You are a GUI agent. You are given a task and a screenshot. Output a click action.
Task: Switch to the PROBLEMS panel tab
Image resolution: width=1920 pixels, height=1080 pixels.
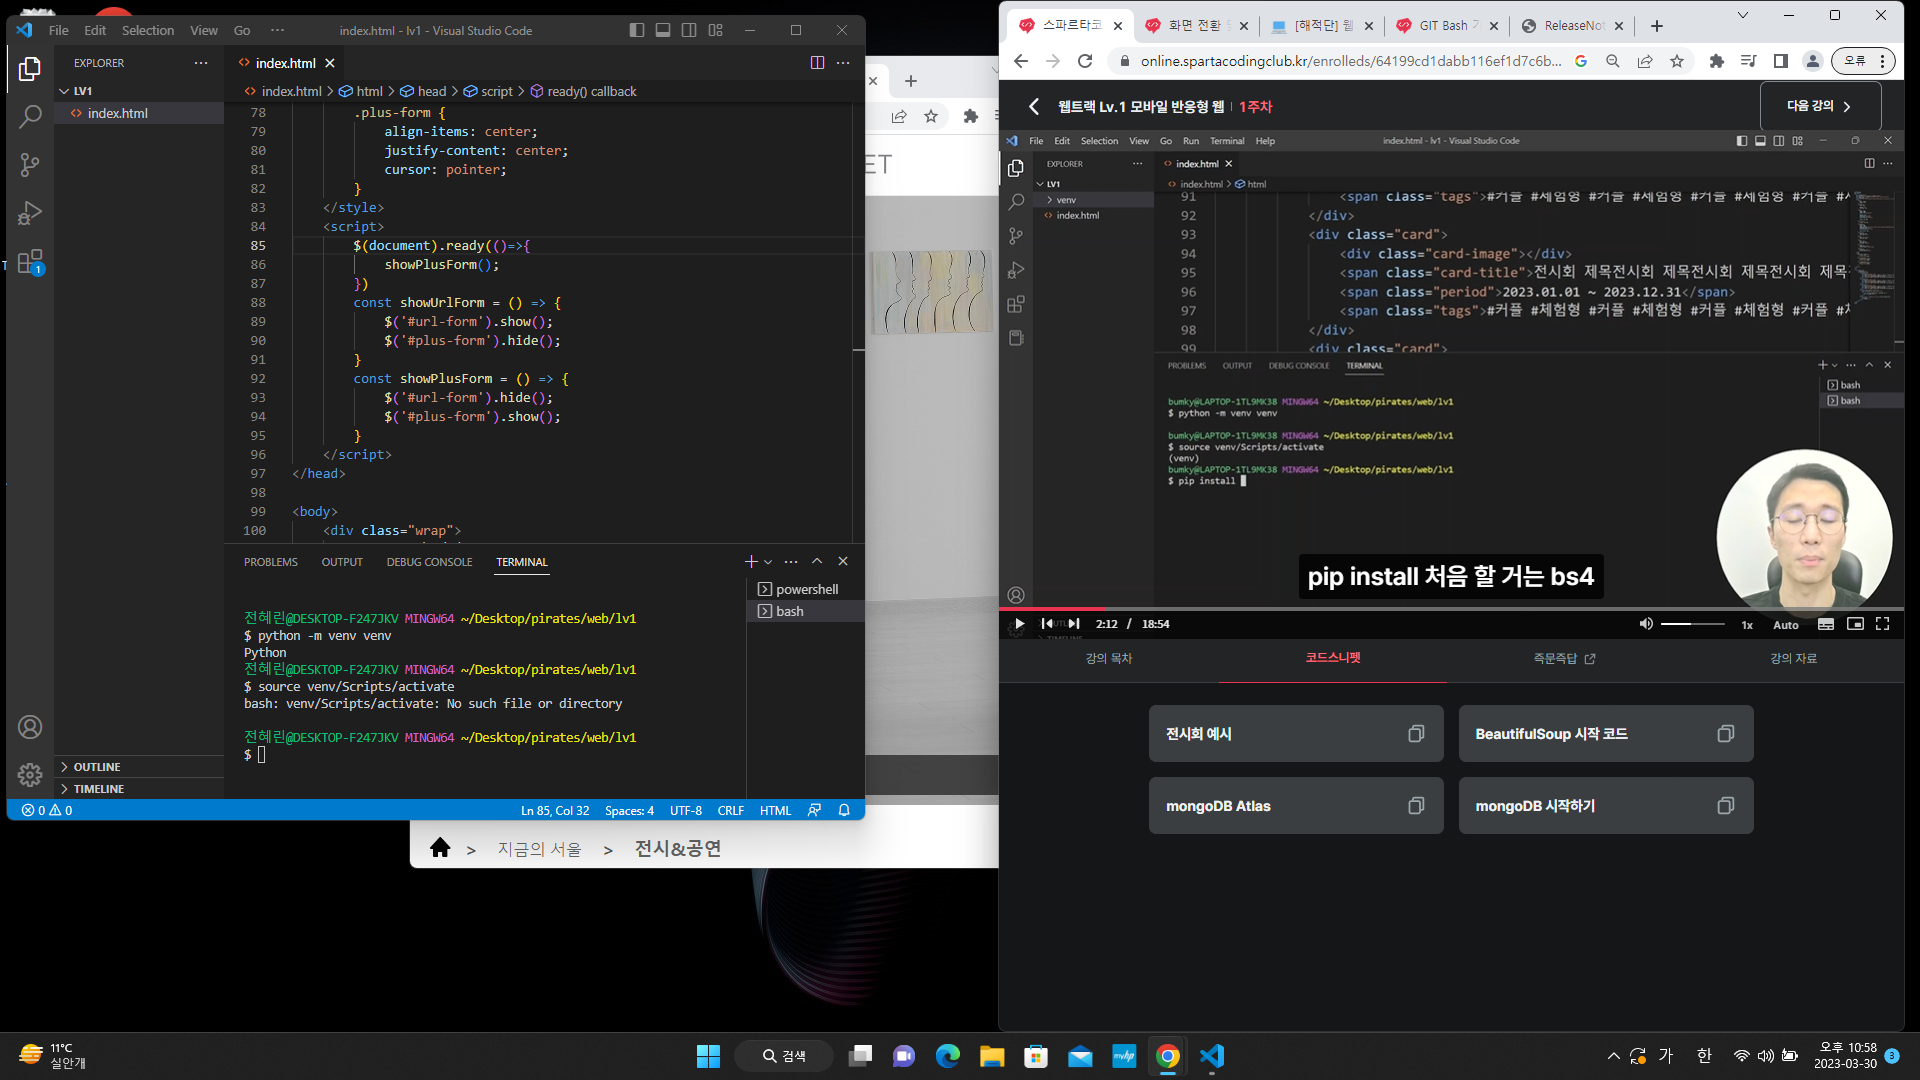(271, 562)
